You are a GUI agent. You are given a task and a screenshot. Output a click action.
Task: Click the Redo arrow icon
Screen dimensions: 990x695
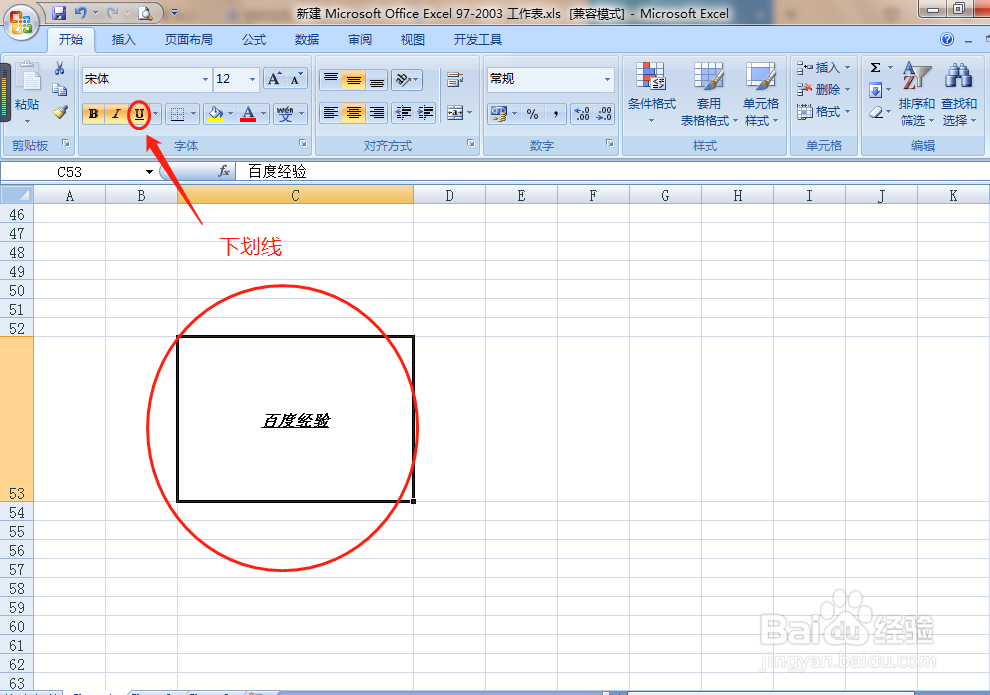(112, 13)
